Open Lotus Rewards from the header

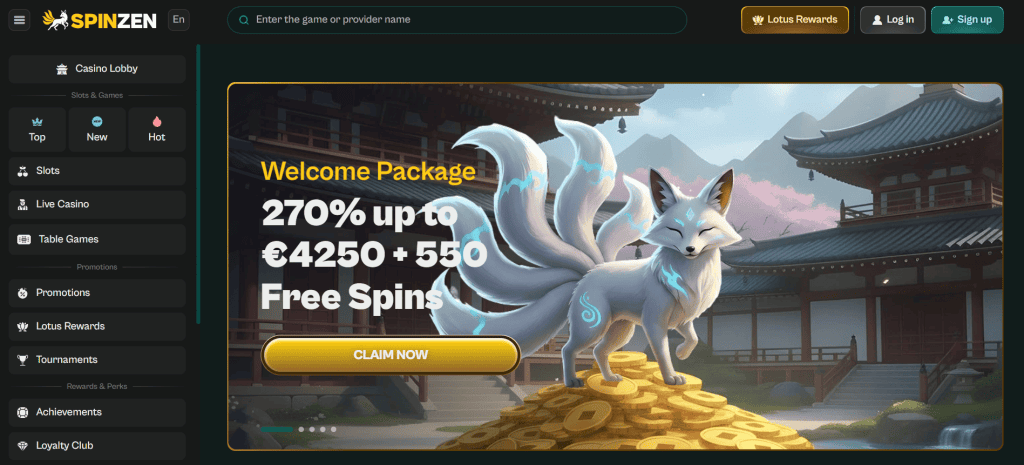point(795,20)
